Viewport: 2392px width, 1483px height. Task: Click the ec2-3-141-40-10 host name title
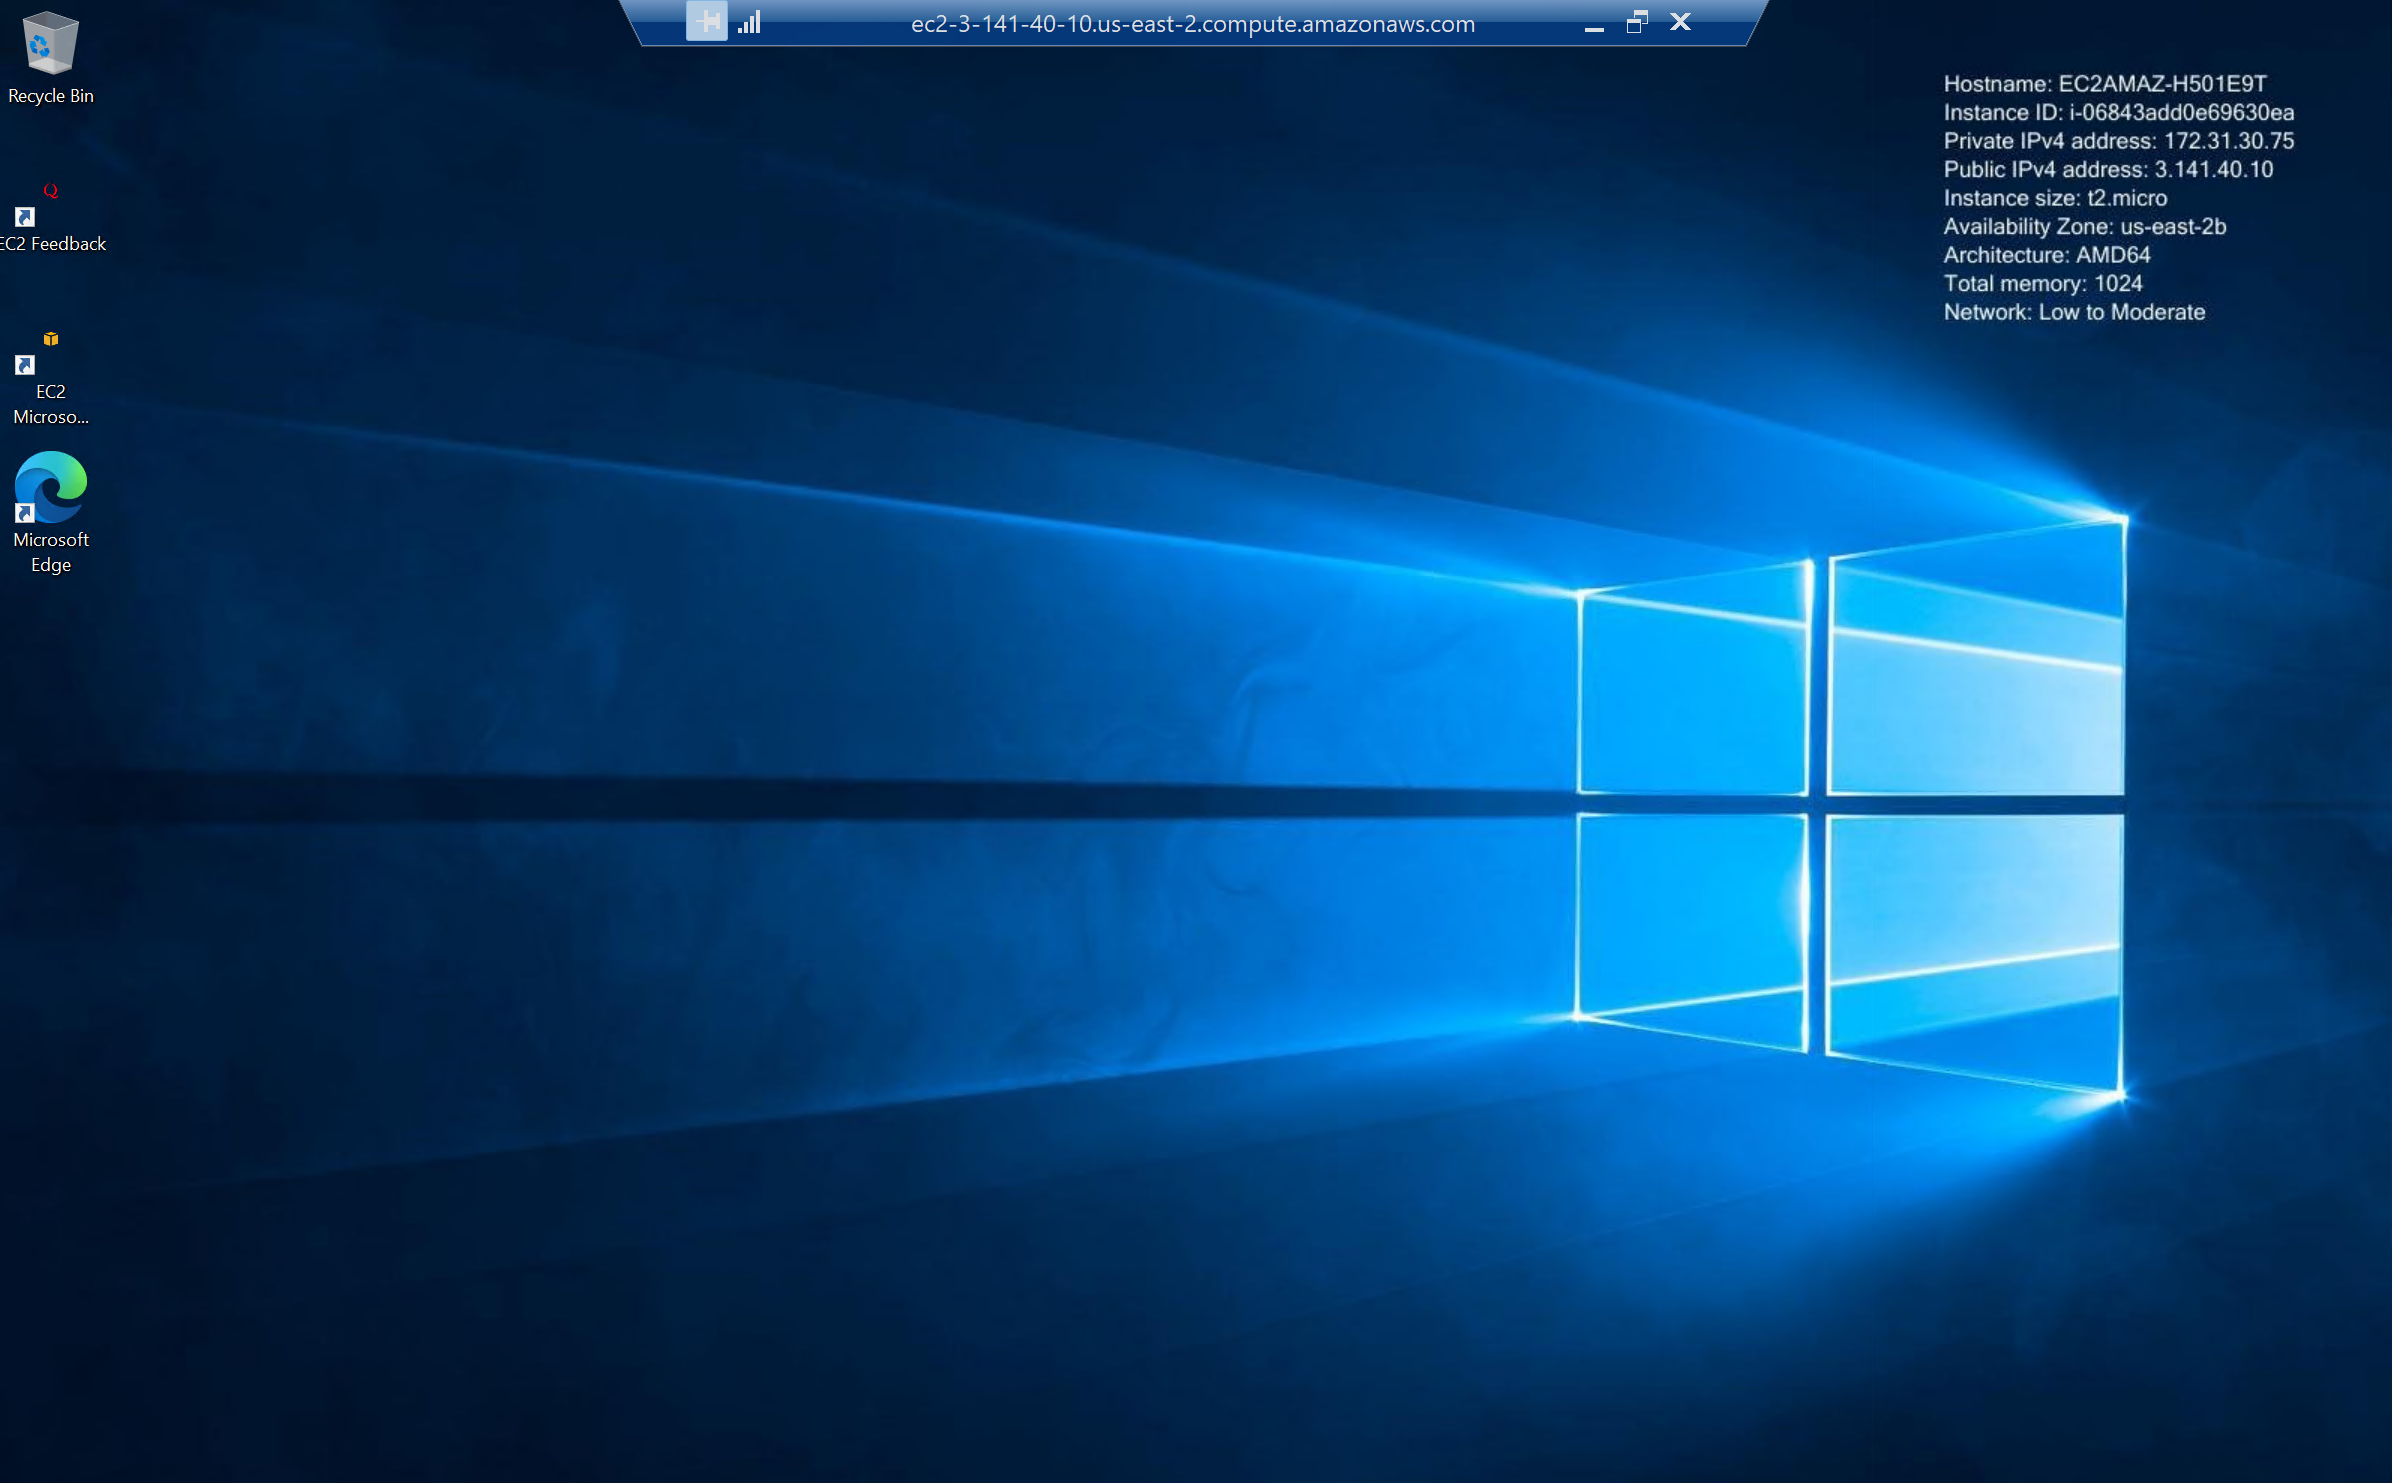tap(1192, 24)
